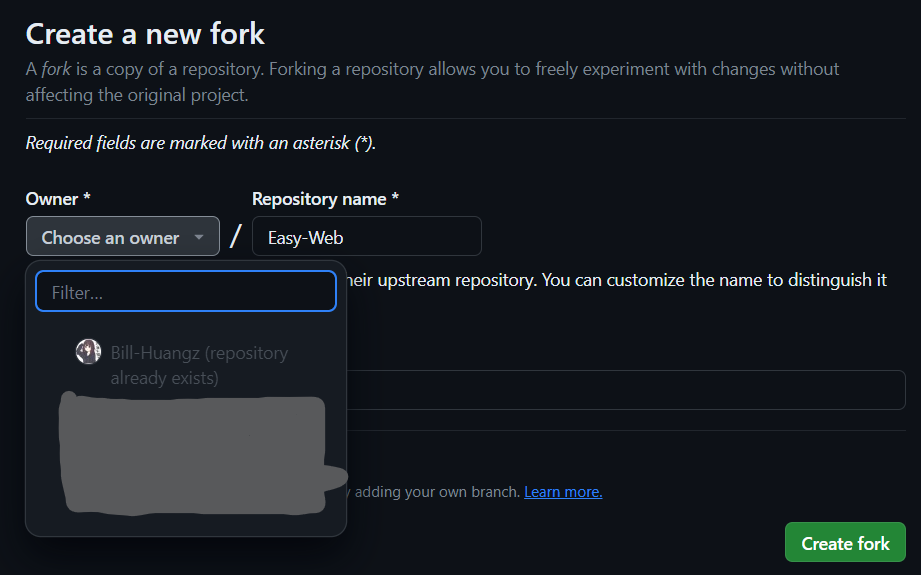Click the slash separator between owner and name
921x575 pixels.
(236, 237)
